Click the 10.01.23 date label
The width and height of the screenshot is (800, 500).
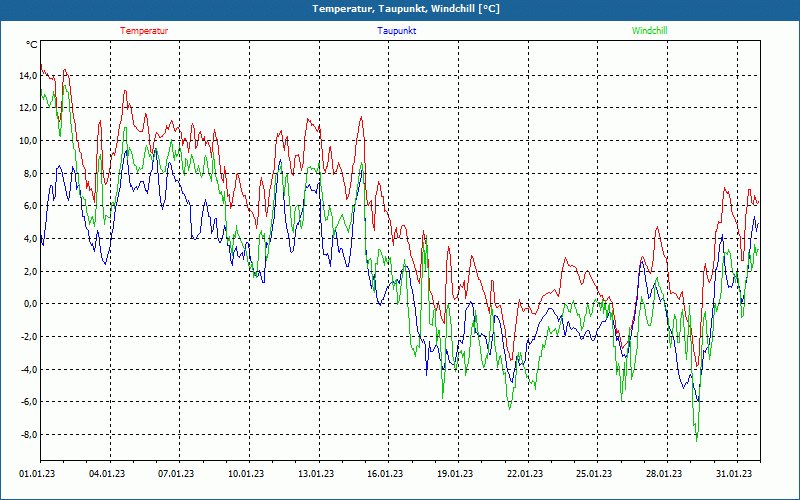(246, 474)
